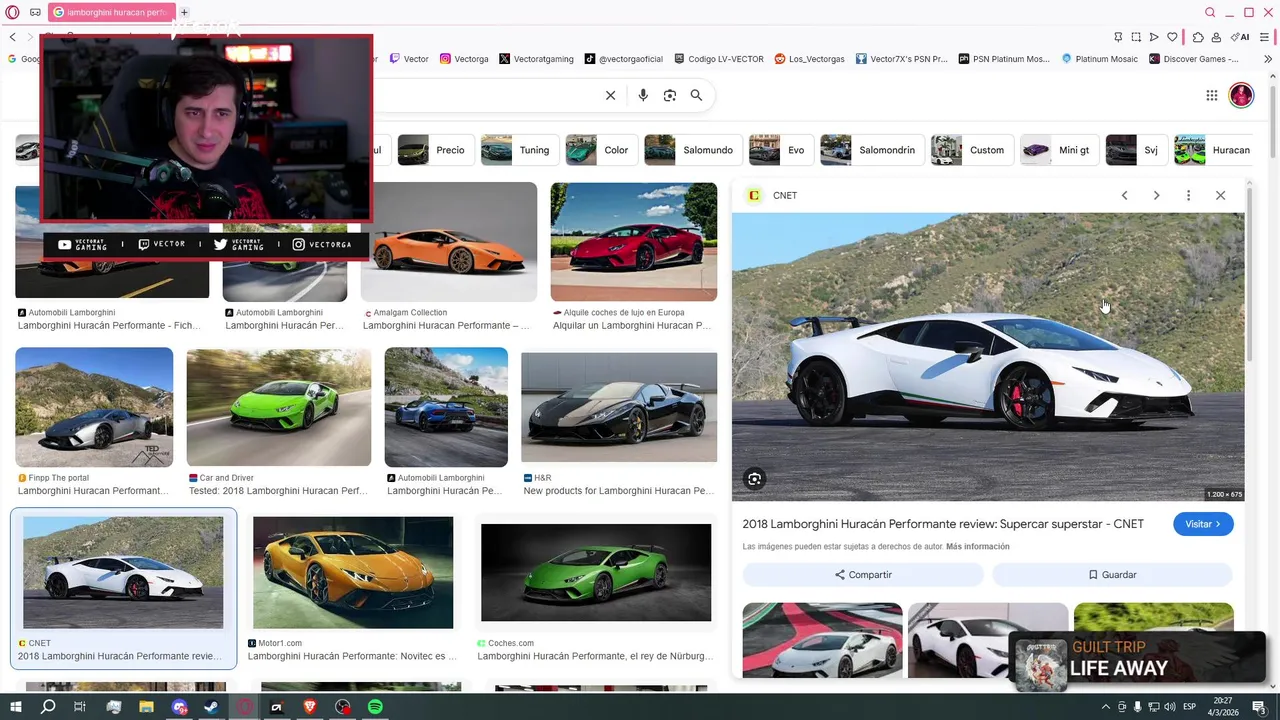Submit search with magnifier icon
The width and height of the screenshot is (1280, 720).
click(x=696, y=95)
